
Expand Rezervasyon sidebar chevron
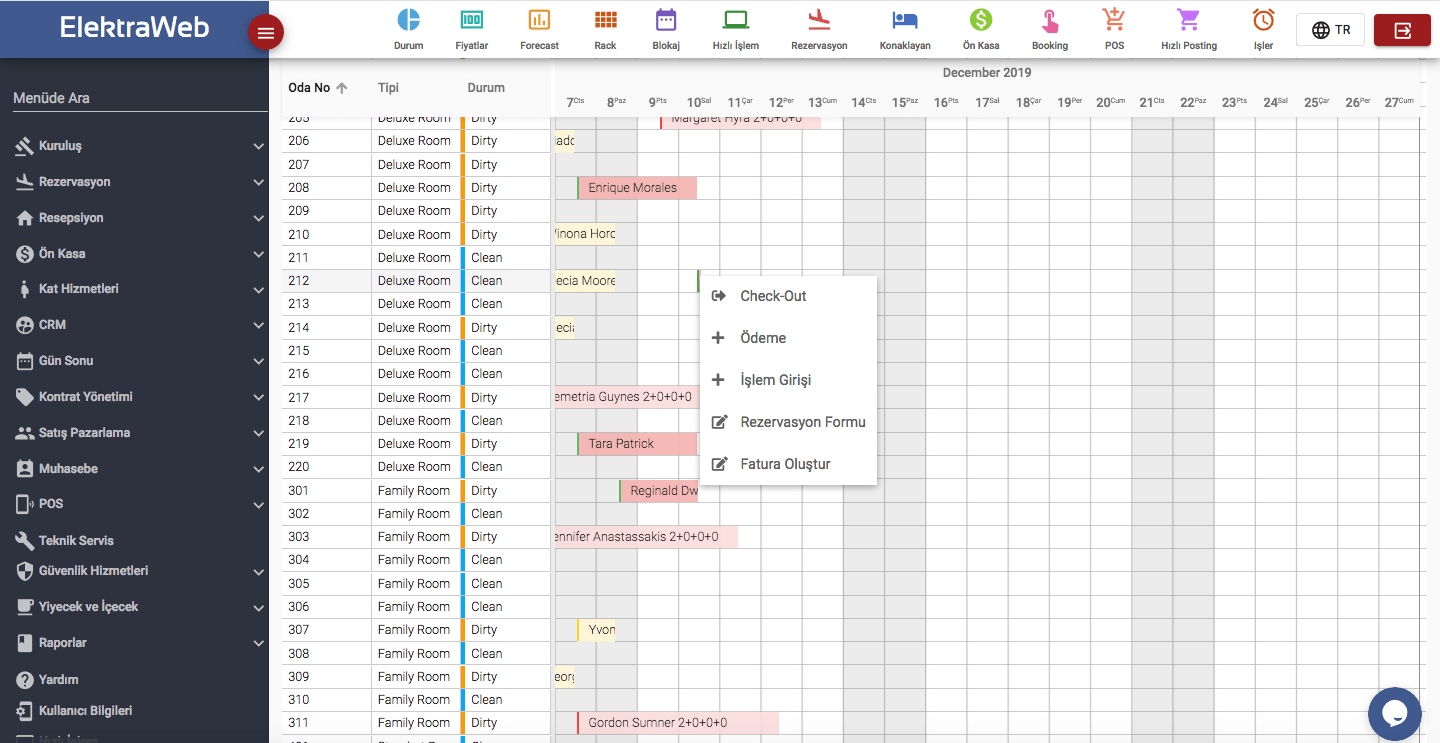coord(258,182)
